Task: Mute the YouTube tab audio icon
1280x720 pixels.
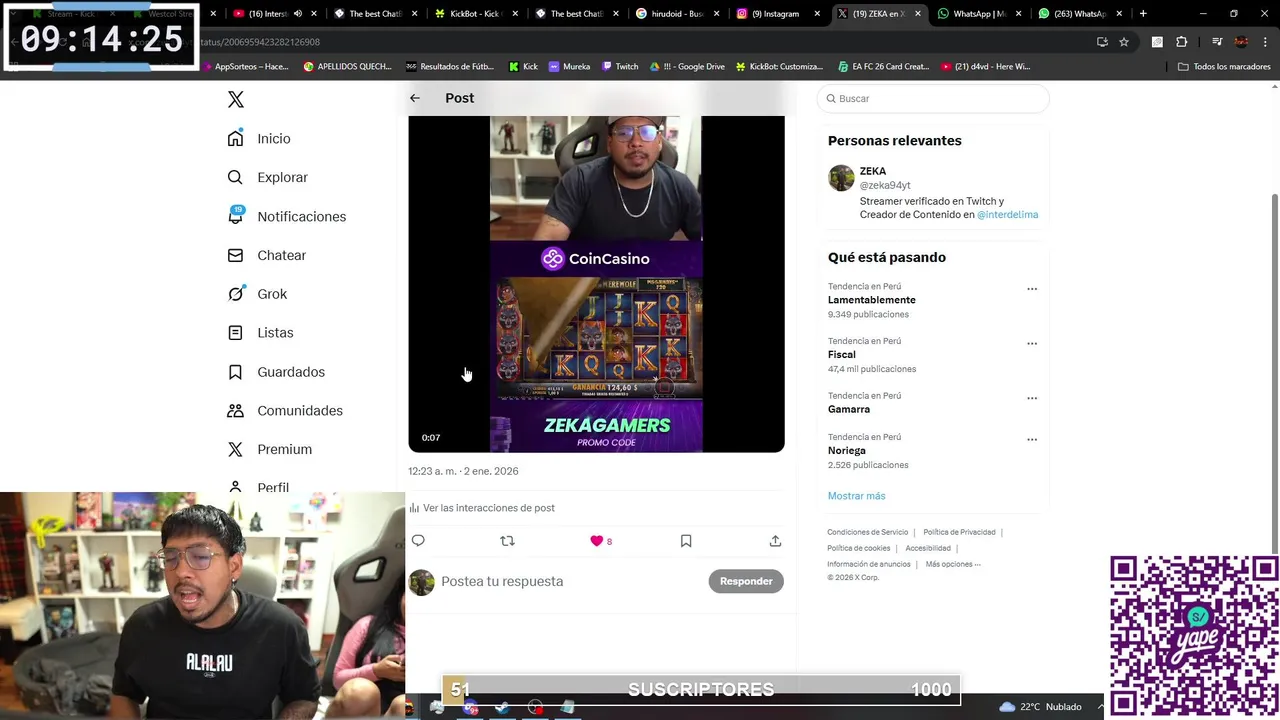Action: pos(298,14)
